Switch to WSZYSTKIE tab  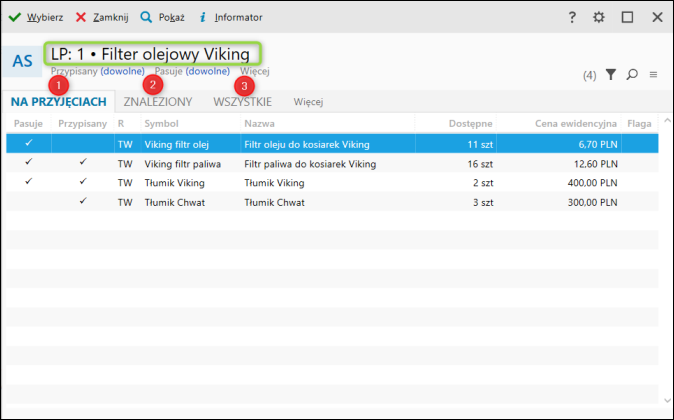[242, 102]
